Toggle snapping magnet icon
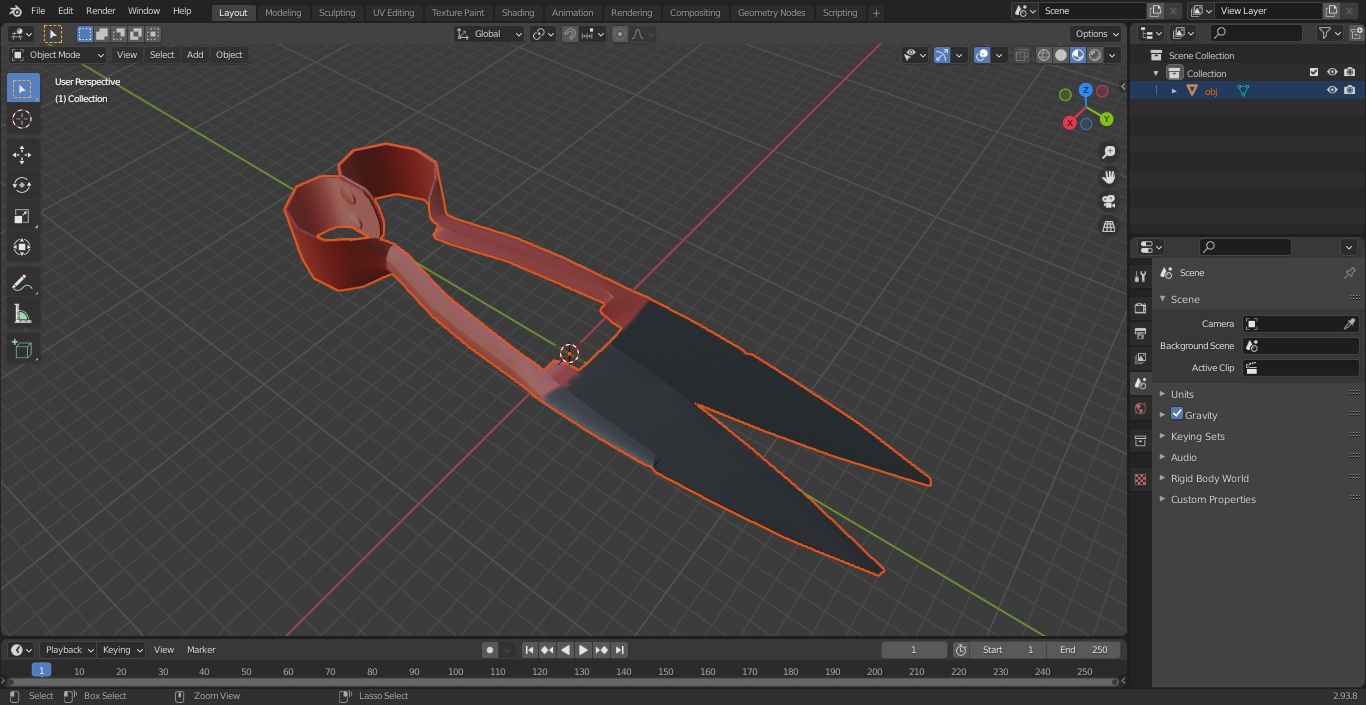 point(570,34)
